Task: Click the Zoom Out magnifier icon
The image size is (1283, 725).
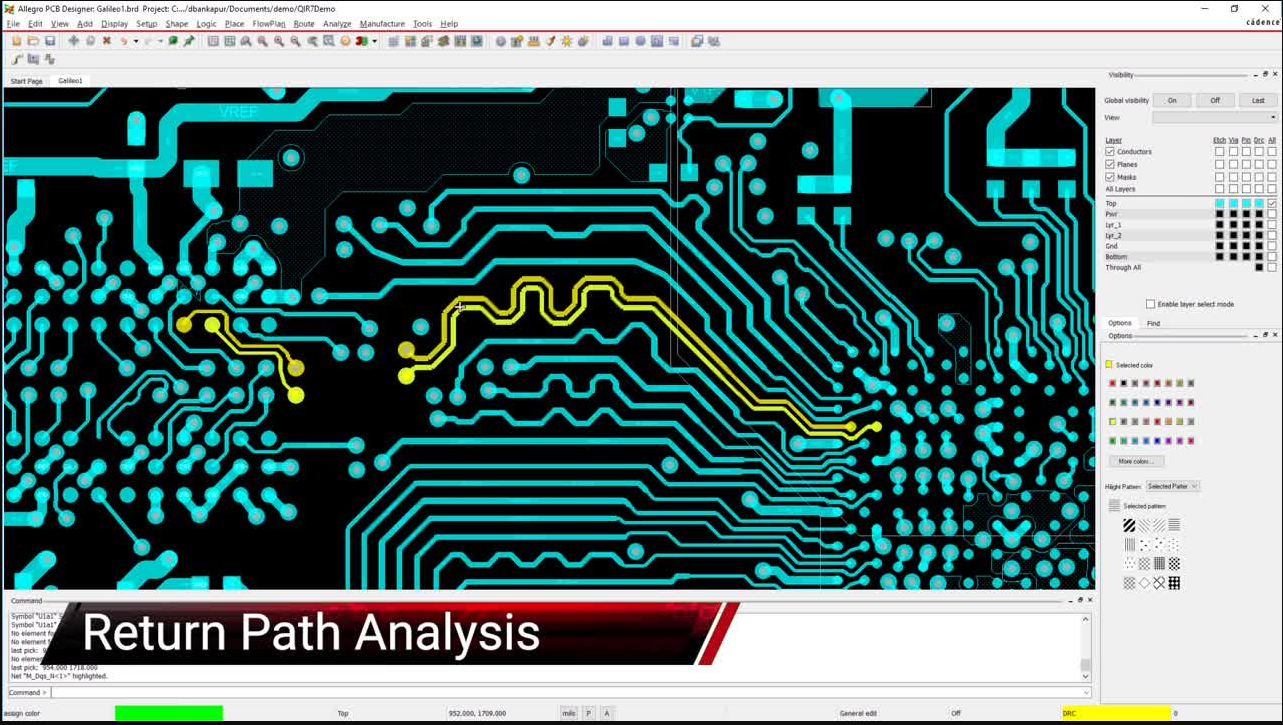Action: (x=295, y=41)
